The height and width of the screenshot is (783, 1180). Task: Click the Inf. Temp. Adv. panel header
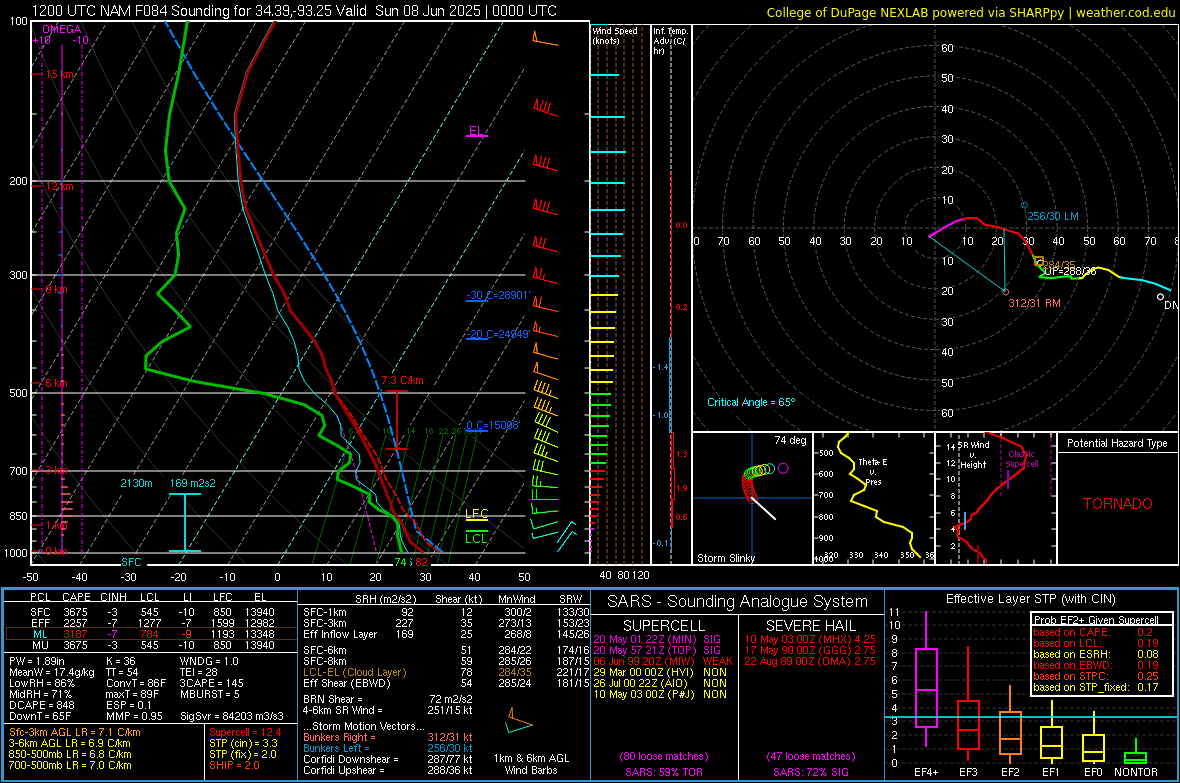[670, 41]
